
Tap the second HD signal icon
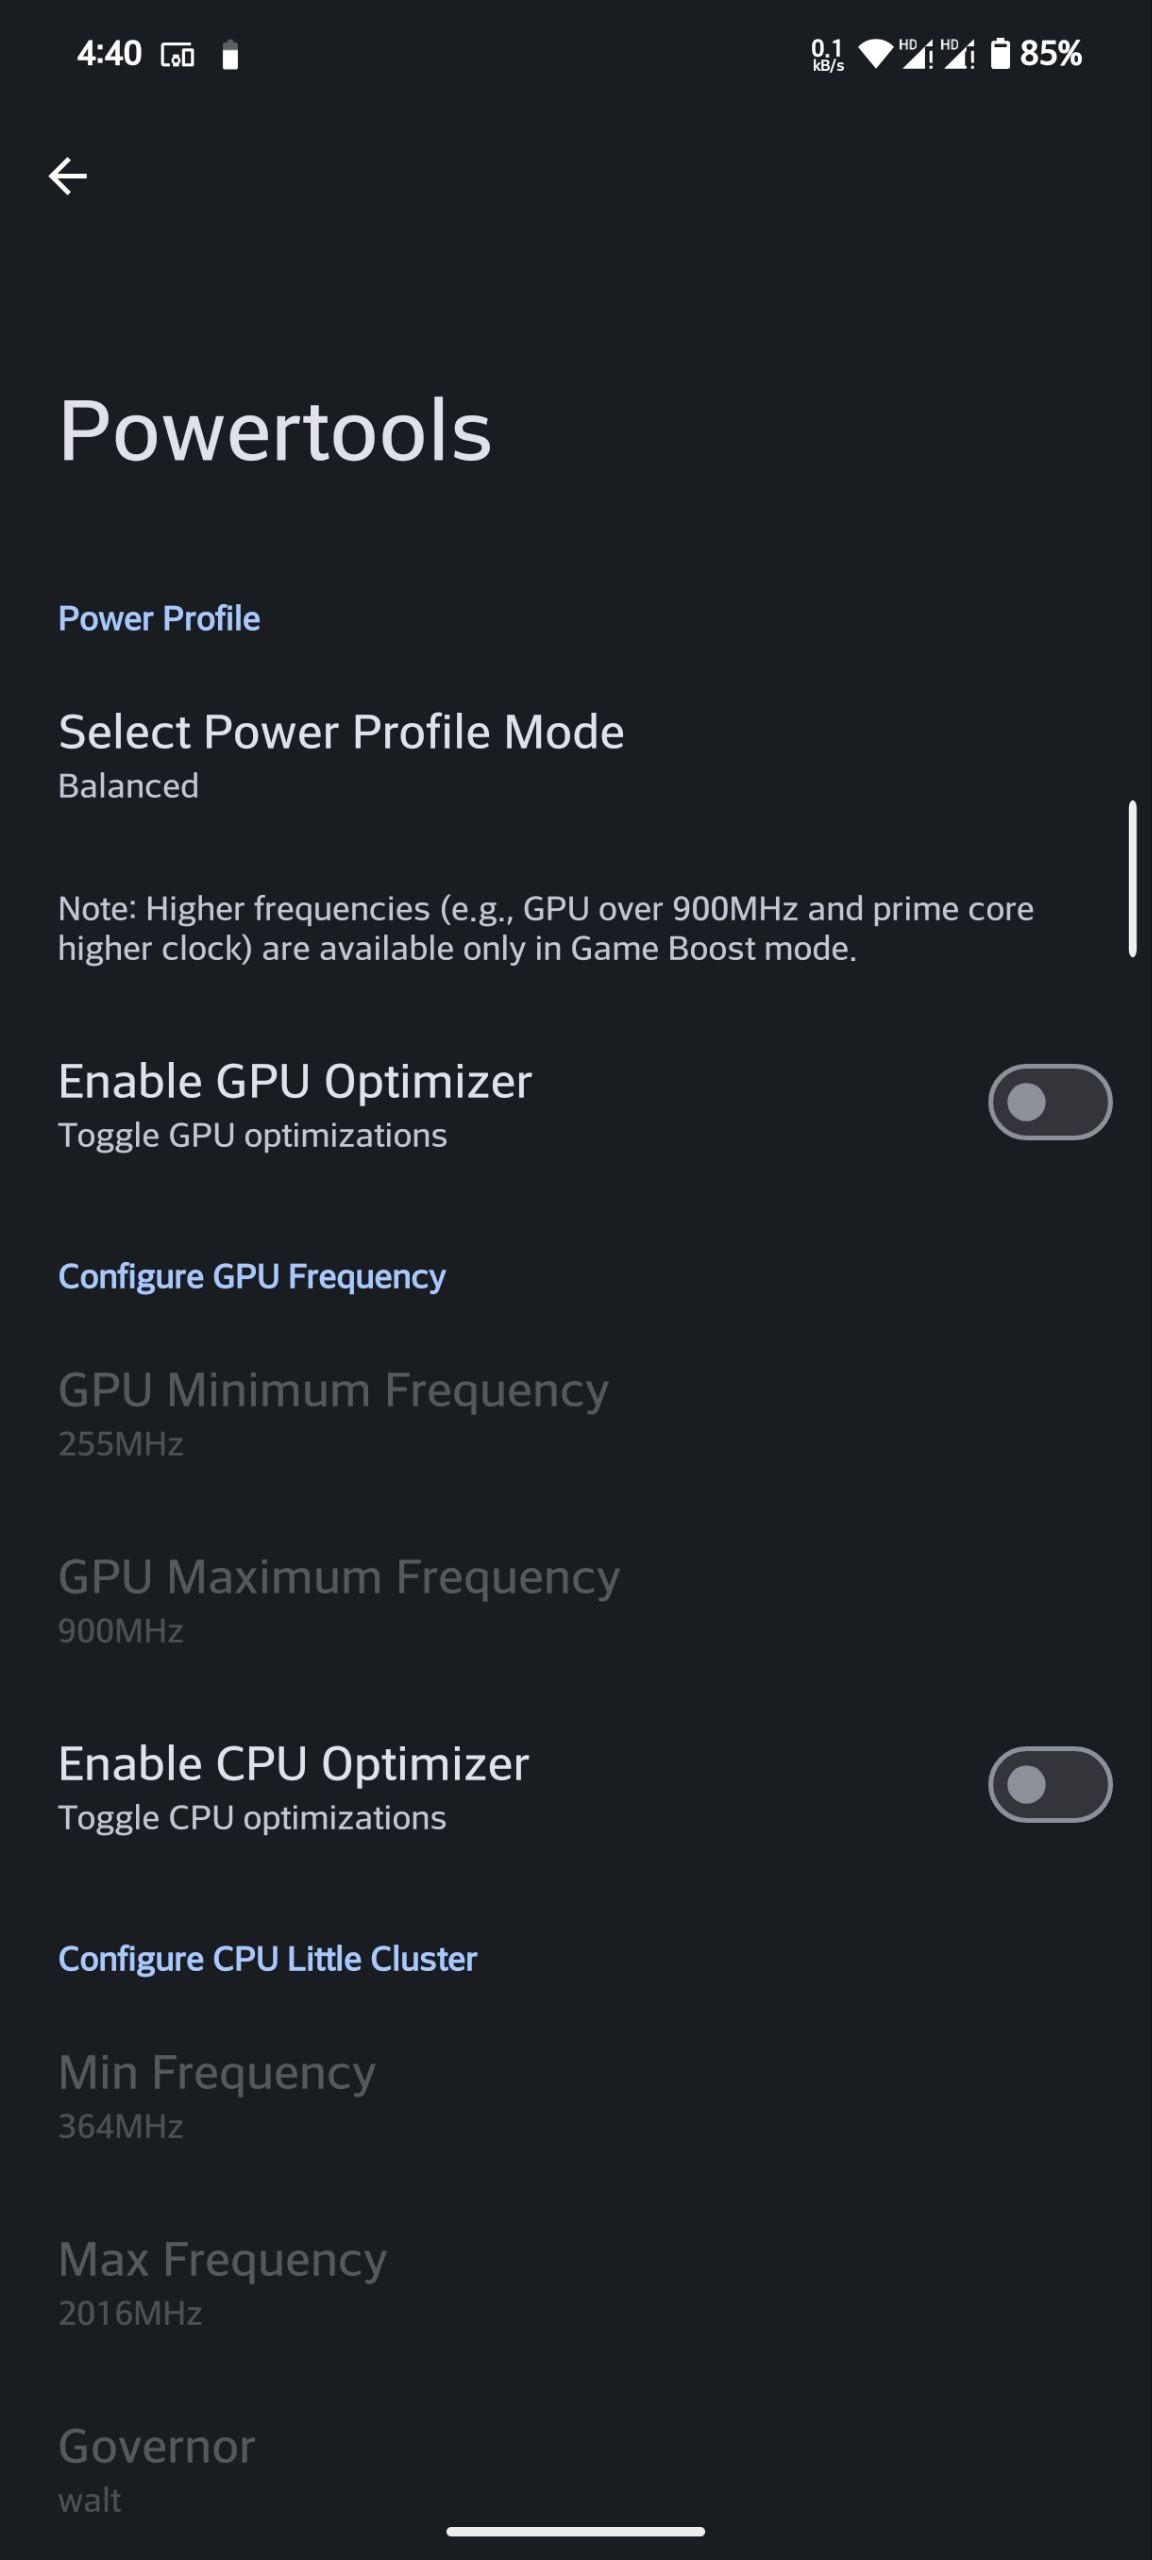click(957, 53)
